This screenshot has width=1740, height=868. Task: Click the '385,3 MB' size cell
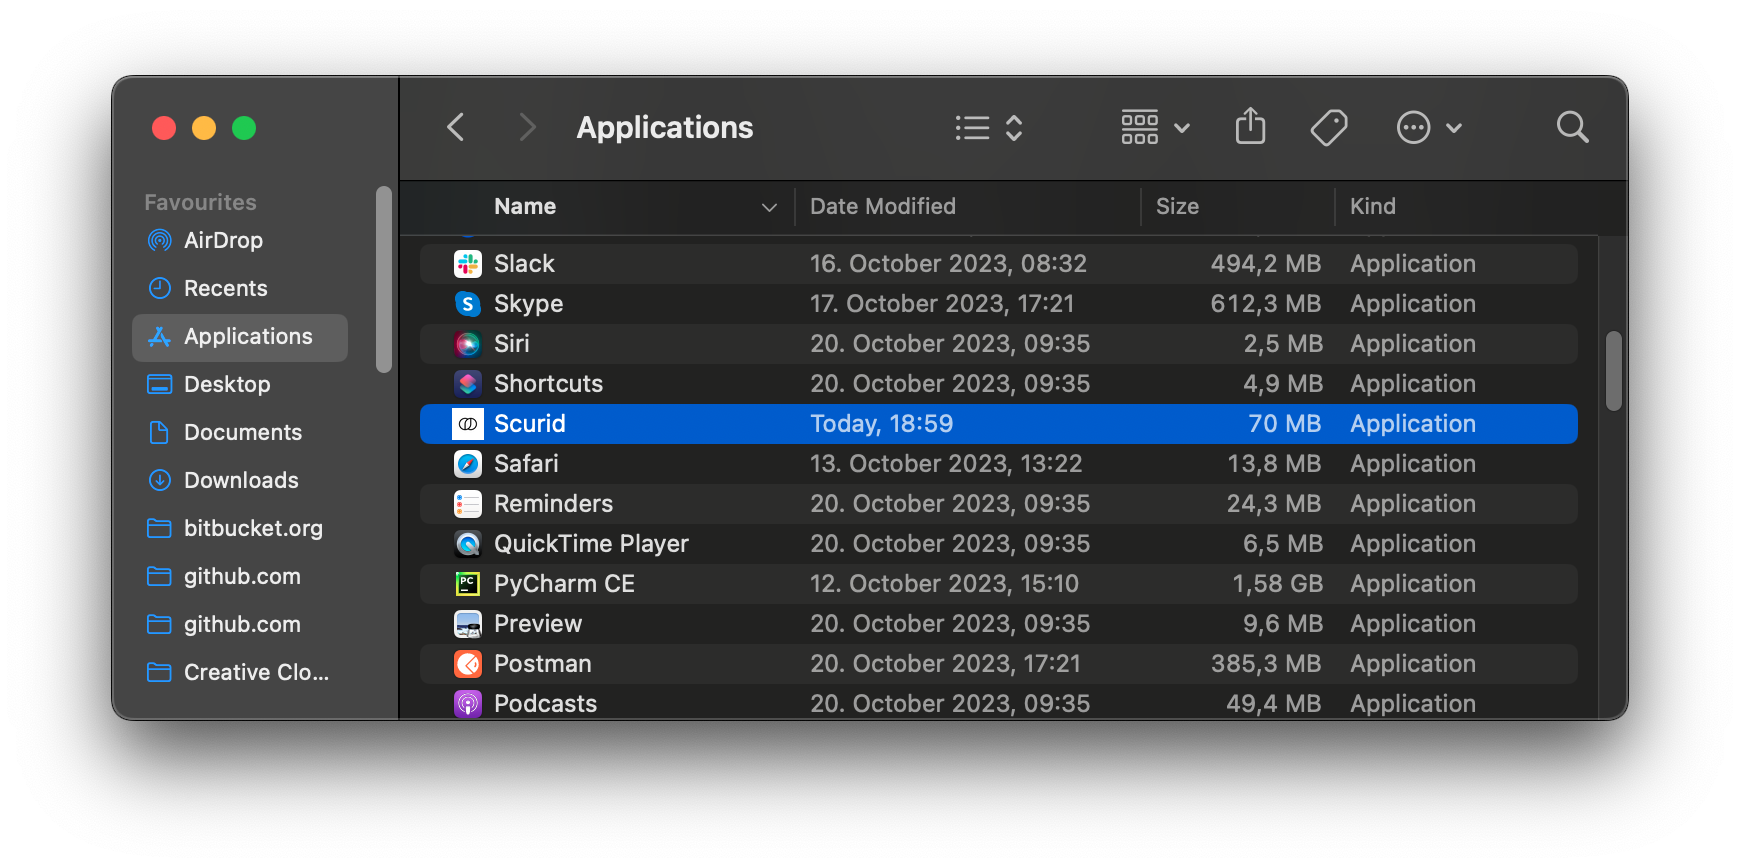coord(1266,664)
